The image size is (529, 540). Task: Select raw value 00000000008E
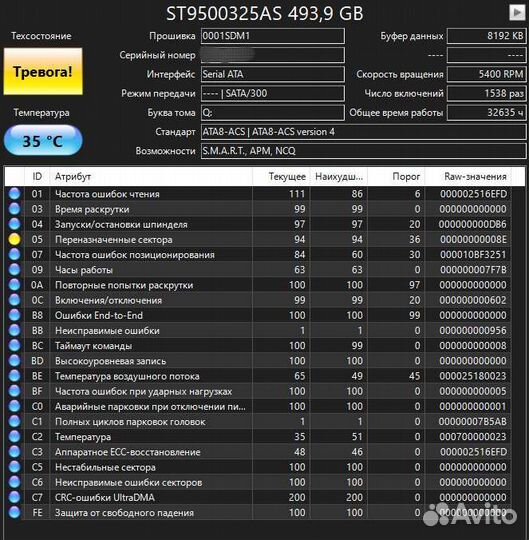[473, 239]
